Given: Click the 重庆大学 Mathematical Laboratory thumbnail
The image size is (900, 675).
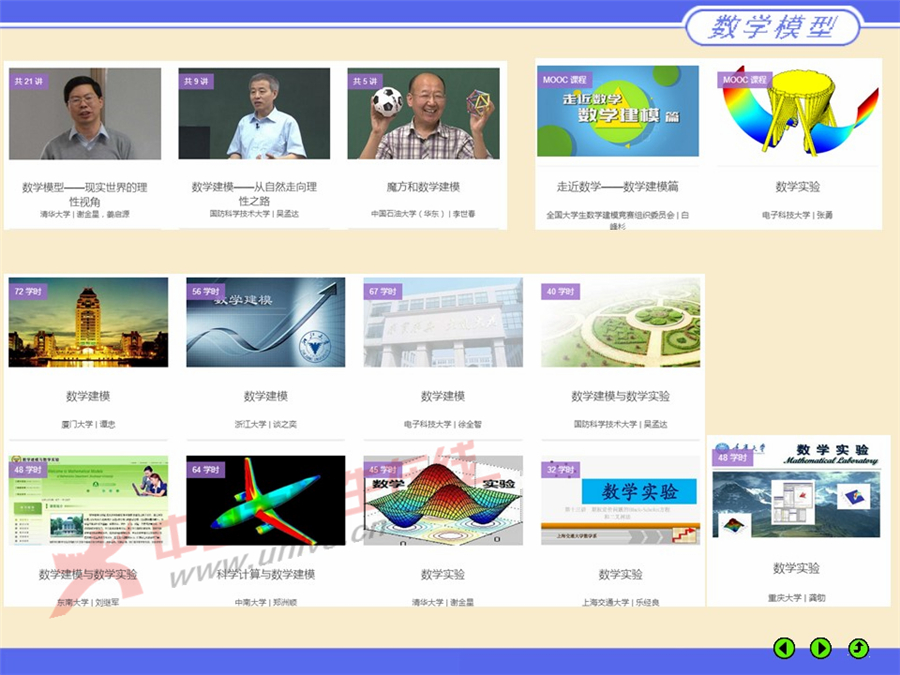Looking at the screenshot, I should (796, 491).
